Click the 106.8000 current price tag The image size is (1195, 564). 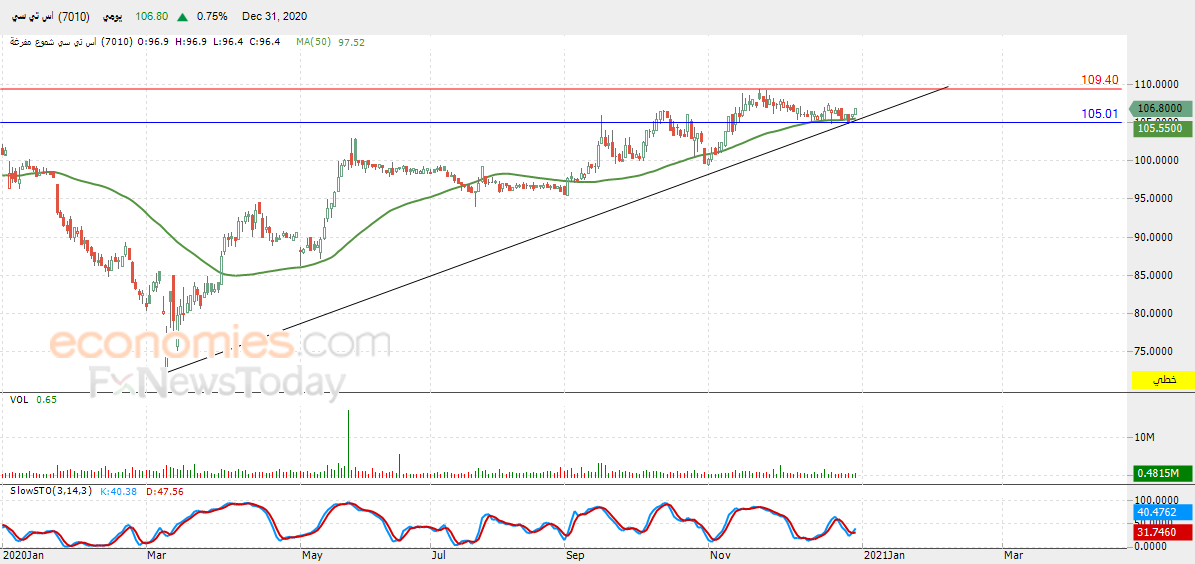click(1161, 109)
